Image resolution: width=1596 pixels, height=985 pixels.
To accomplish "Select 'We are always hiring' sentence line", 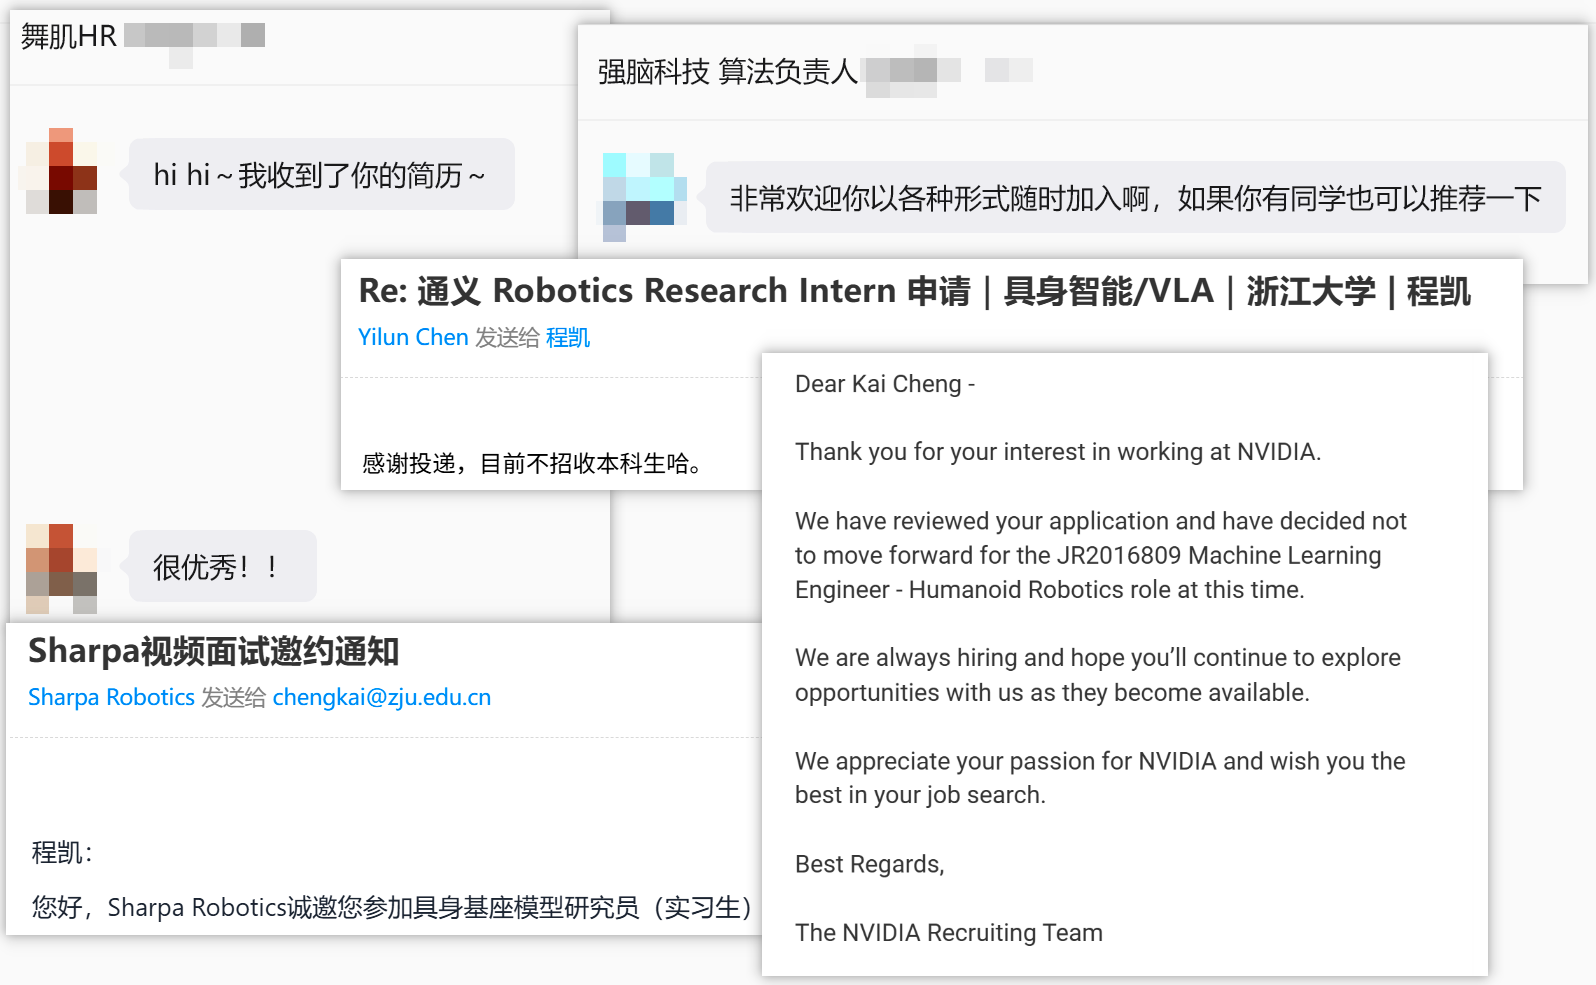I will pos(1098,658).
